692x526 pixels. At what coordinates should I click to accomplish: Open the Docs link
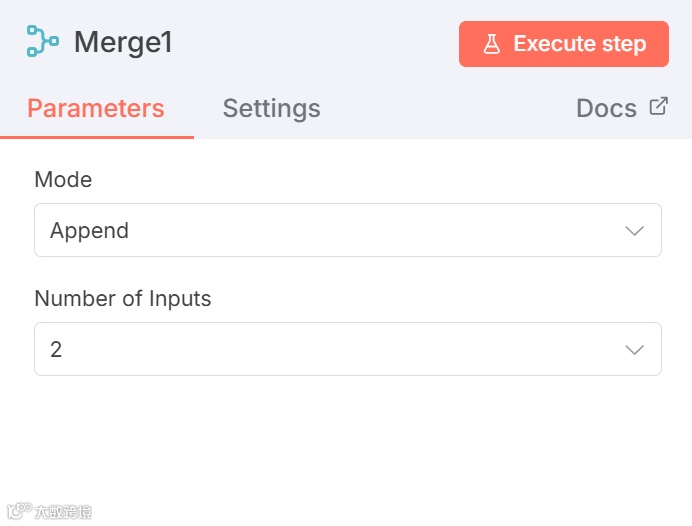tap(606, 108)
